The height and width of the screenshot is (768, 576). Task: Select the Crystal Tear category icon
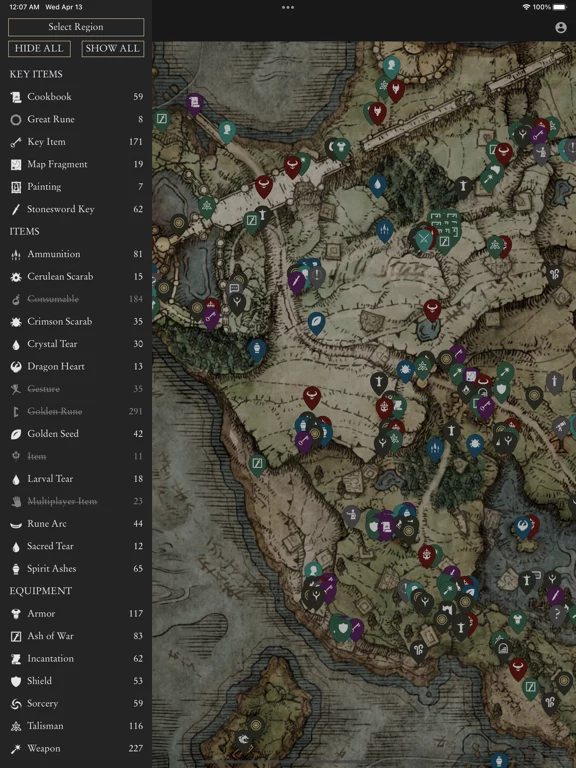16,344
